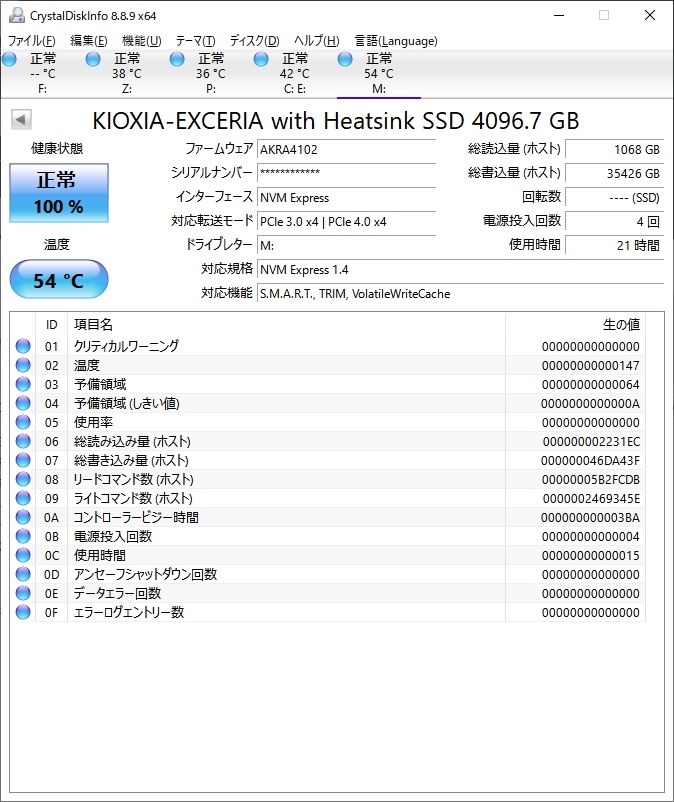
Task: Click status orb for 07 総書き込み量
Action: pyautogui.click(x=23, y=460)
